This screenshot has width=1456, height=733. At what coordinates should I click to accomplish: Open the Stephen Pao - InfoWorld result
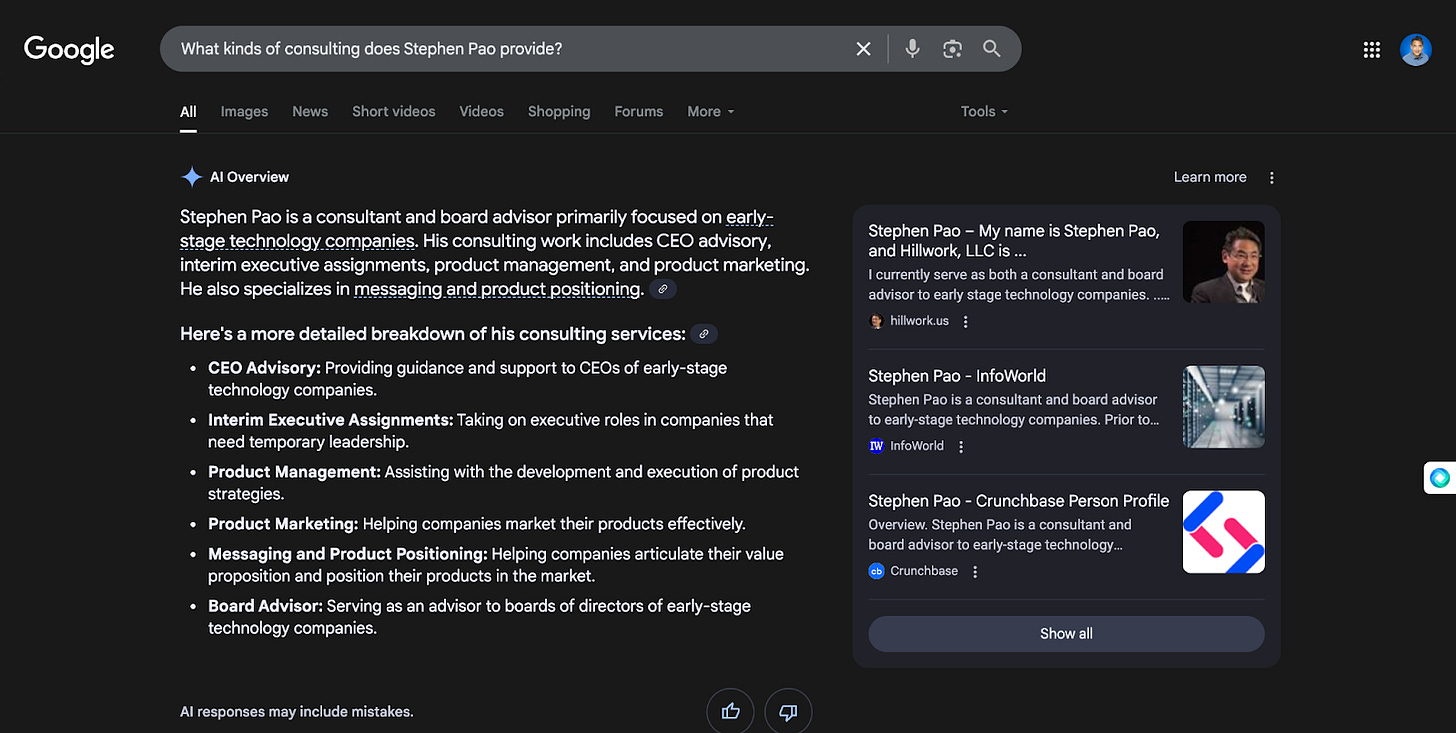point(957,376)
